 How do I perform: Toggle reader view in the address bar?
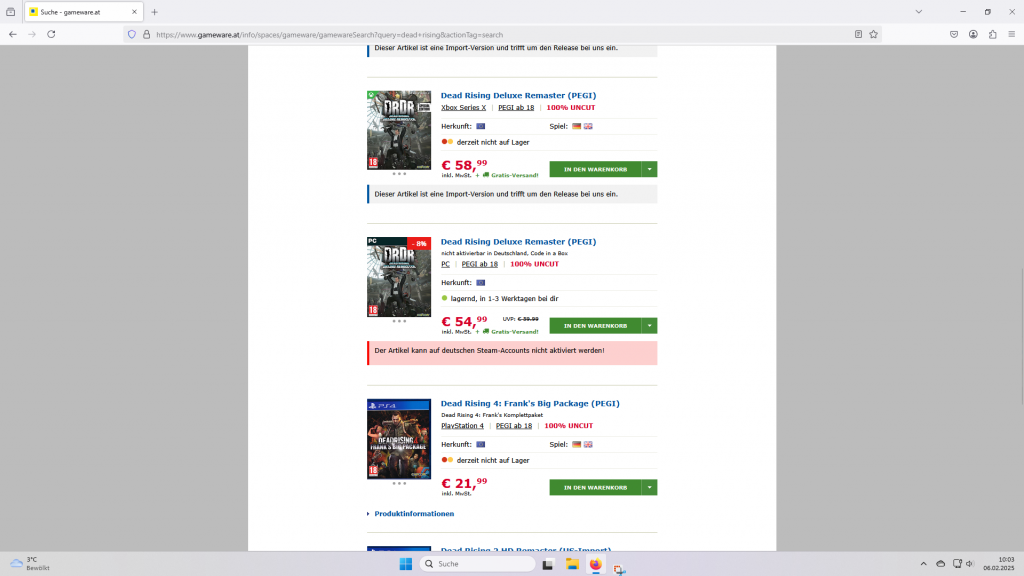coord(858,33)
